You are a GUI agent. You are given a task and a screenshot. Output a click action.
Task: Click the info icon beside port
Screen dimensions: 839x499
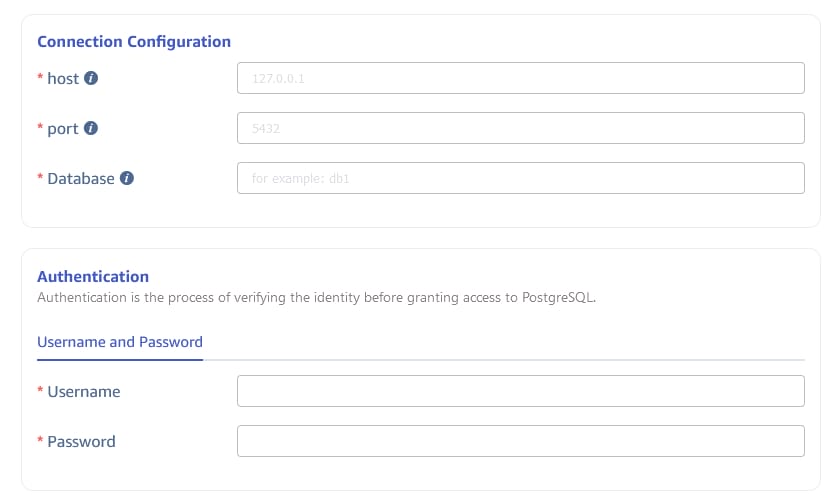[91, 128]
